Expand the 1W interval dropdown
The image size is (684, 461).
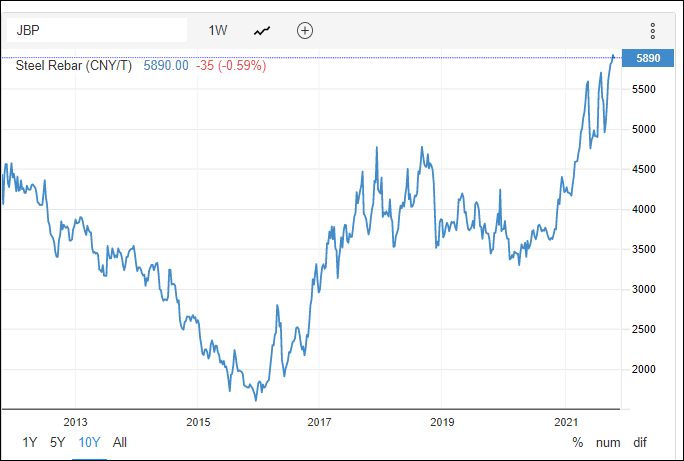point(218,30)
